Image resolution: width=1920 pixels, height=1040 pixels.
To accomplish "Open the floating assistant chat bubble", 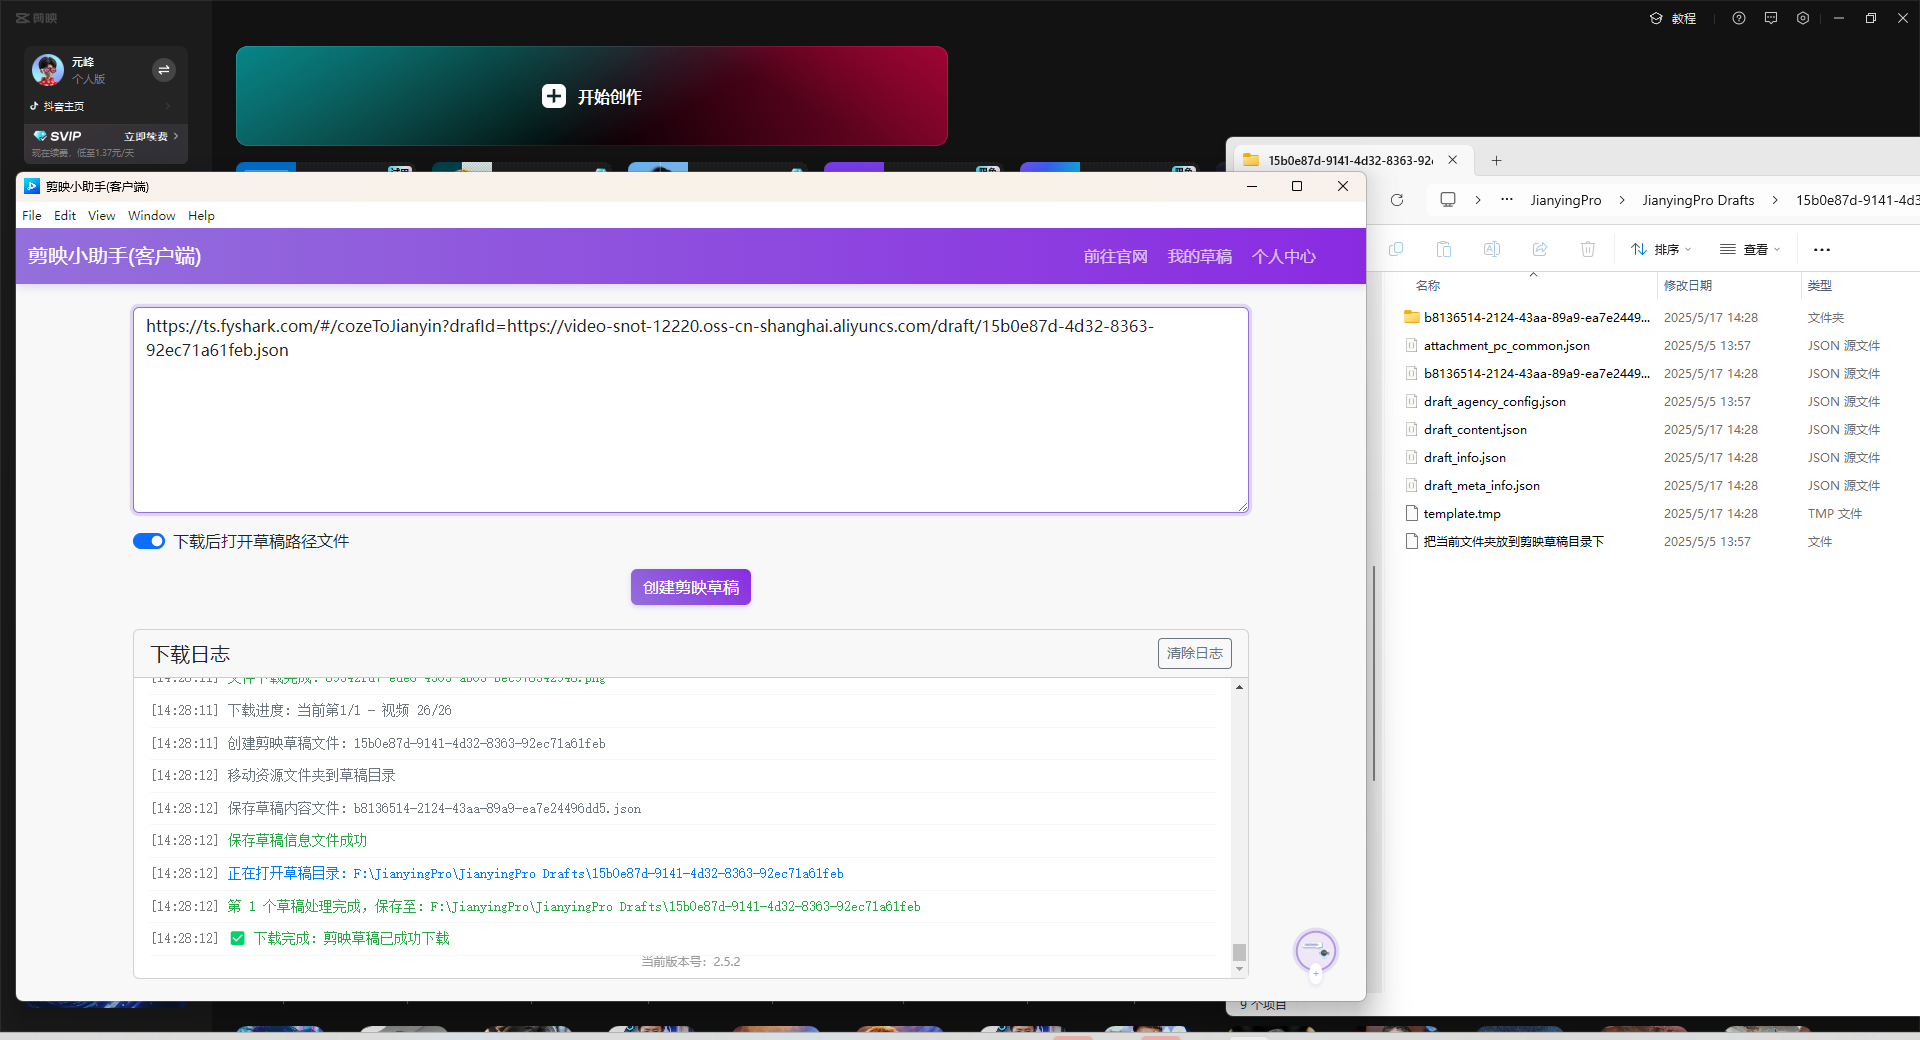I will (x=1316, y=950).
